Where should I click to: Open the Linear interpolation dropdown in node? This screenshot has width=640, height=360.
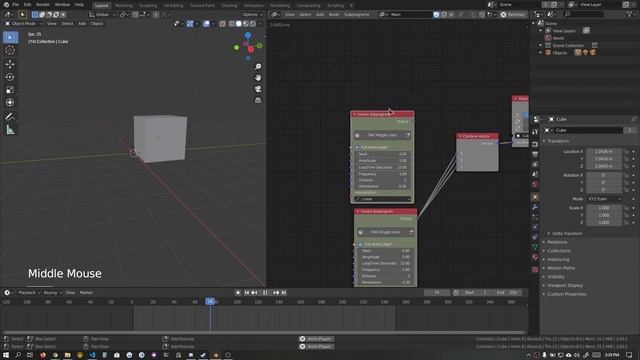coord(382,199)
